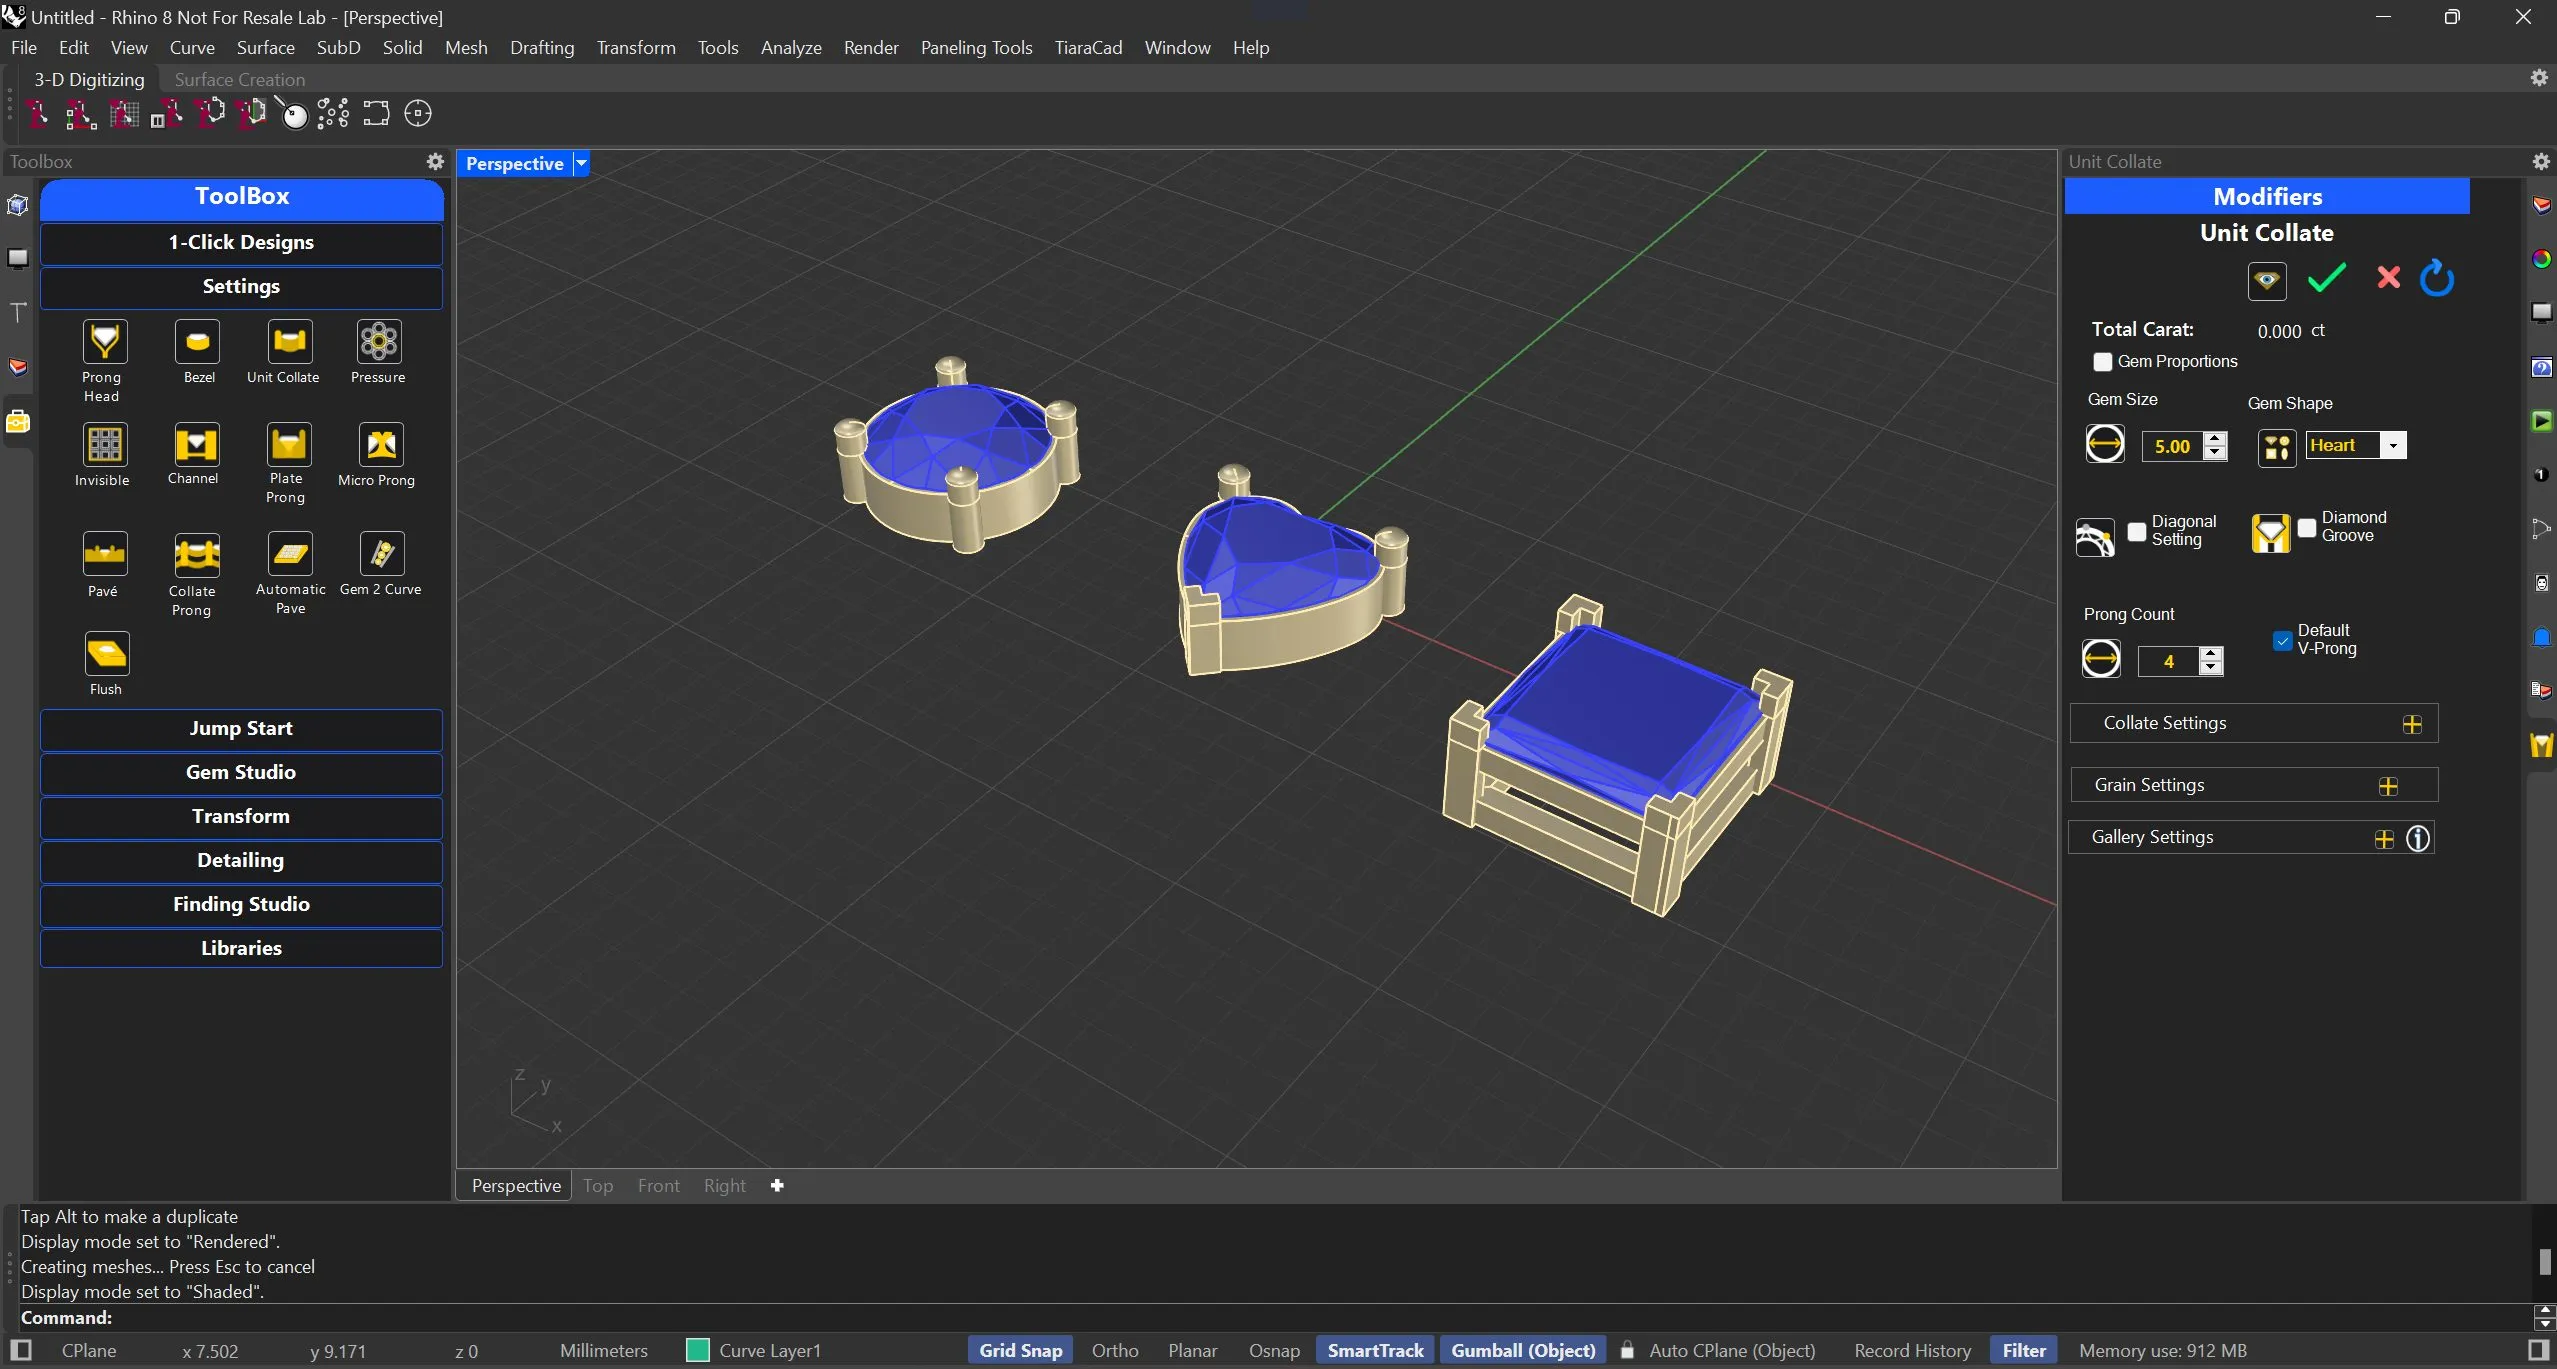Screen dimensions: 2557x1369
Task: Accept Unit Collate with green checkmark
Action: 2326,278
